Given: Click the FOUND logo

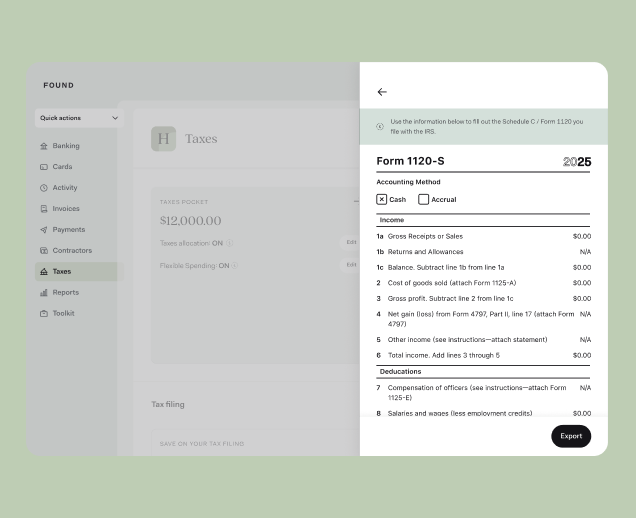Looking at the screenshot, I should pyautogui.click(x=58, y=85).
